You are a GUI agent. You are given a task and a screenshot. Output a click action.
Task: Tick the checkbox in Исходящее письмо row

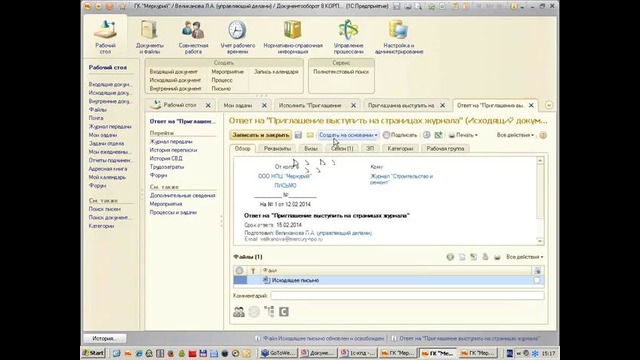[537, 280]
